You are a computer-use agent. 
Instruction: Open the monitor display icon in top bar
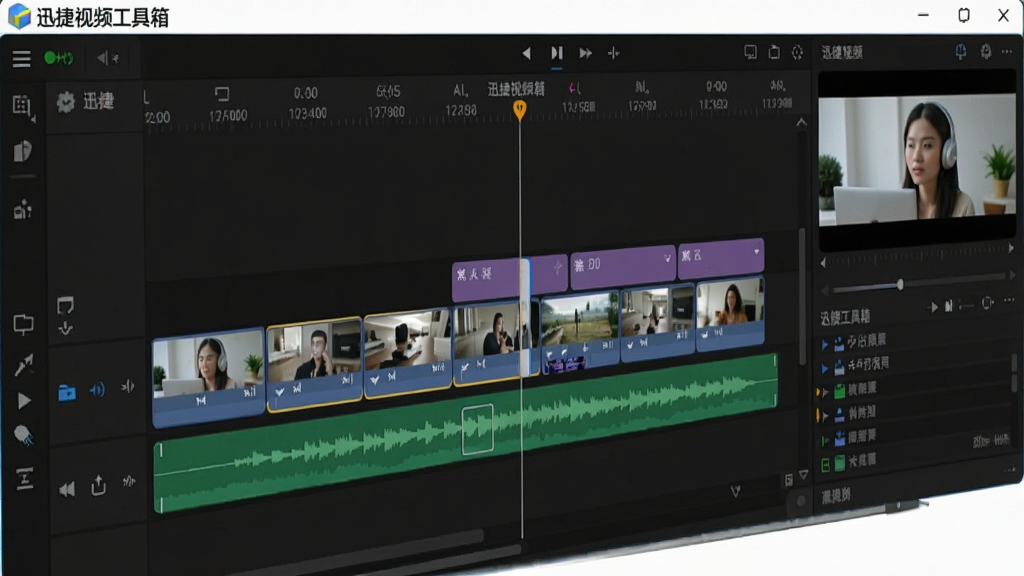point(750,52)
